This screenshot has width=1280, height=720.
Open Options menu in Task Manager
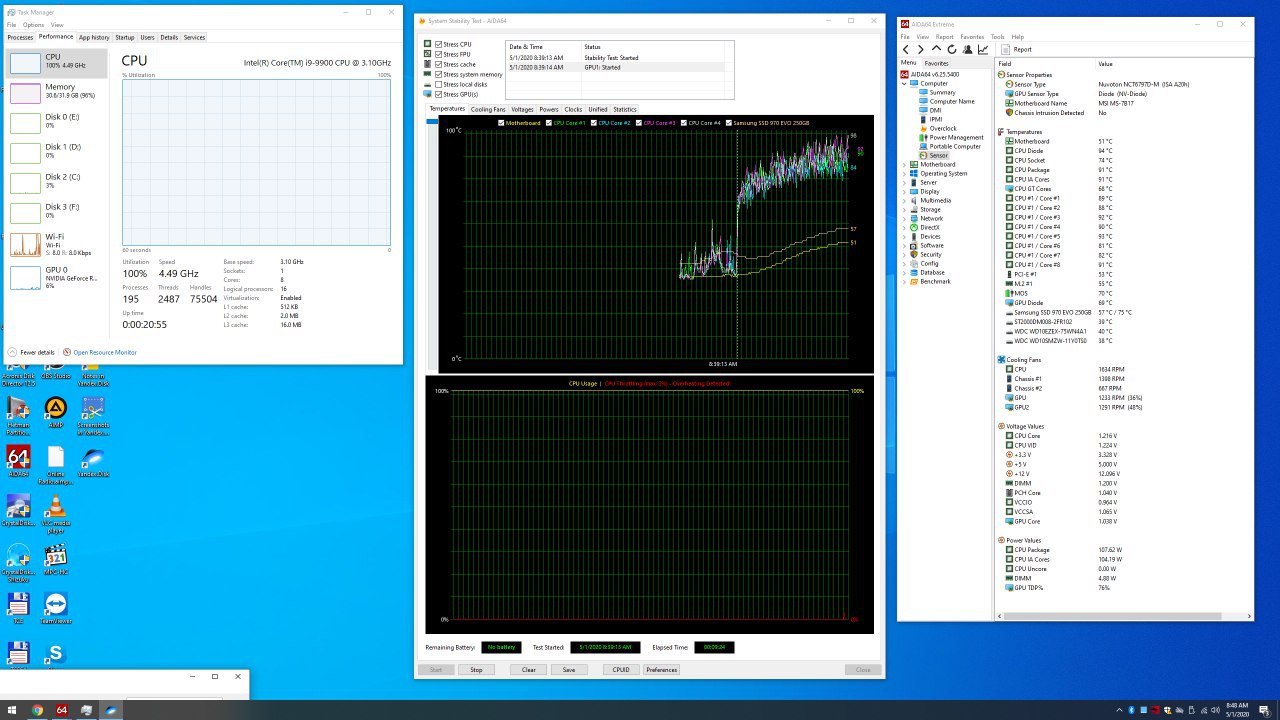(34, 24)
